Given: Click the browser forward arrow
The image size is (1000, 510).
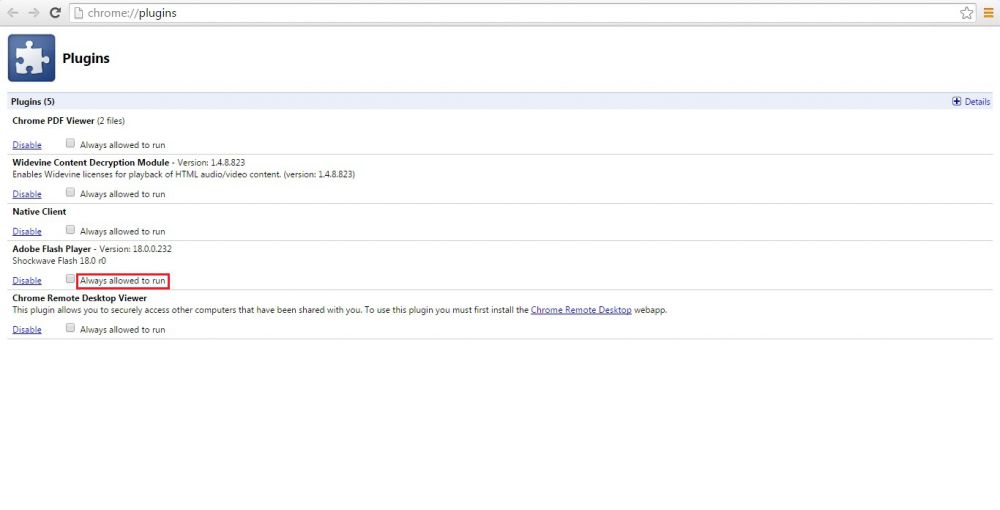Looking at the screenshot, I should tap(34, 13).
